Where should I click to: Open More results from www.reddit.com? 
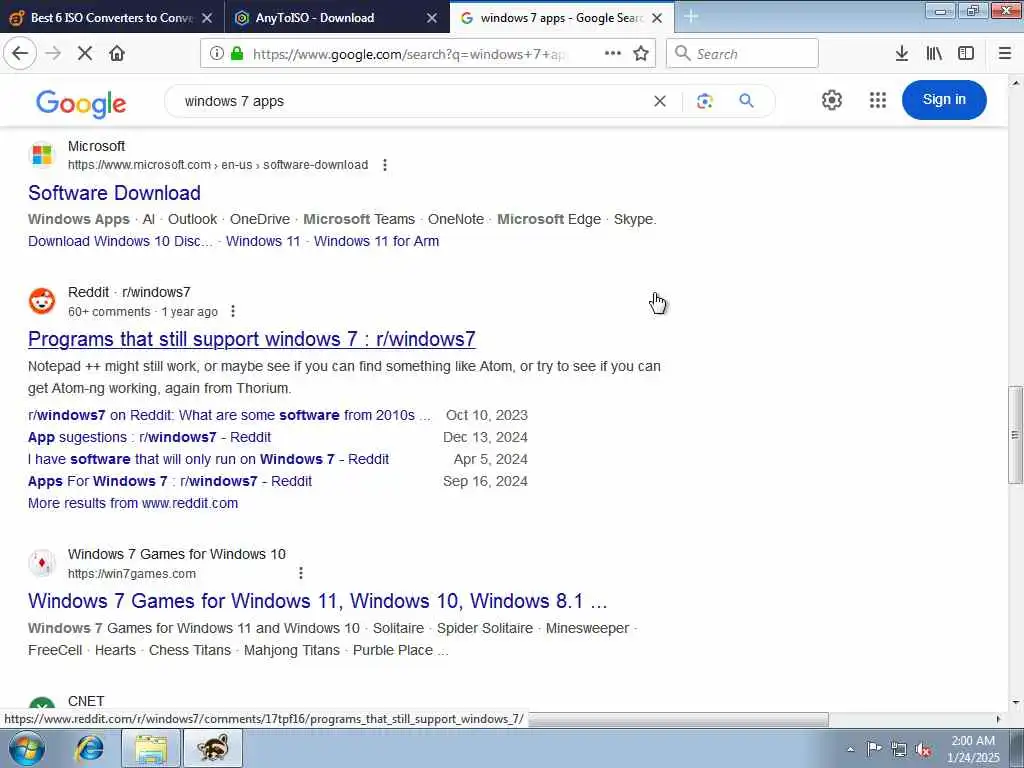pos(133,504)
